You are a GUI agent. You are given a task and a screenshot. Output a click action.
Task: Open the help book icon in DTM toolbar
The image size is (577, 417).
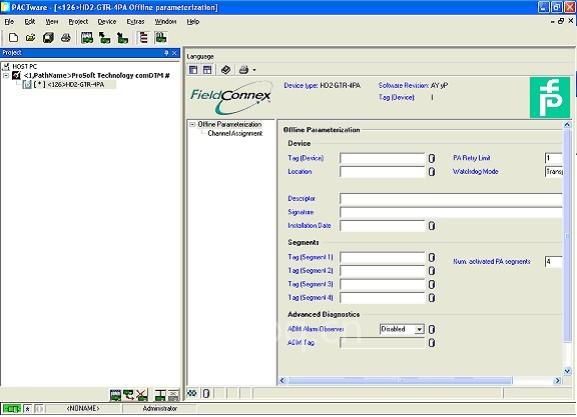pyautogui.click(x=226, y=70)
